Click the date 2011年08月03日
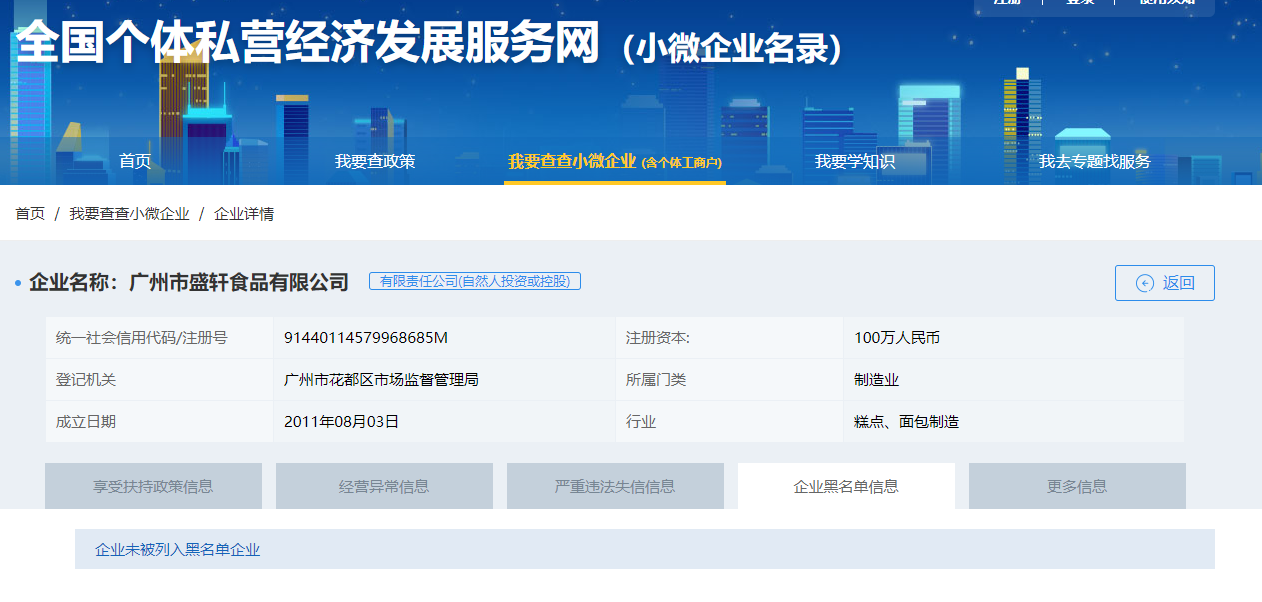 [x=342, y=422]
